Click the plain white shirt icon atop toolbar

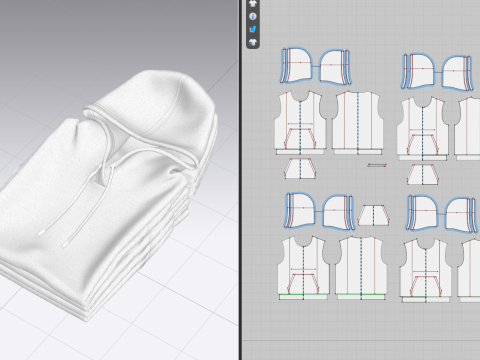coord(253,3)
